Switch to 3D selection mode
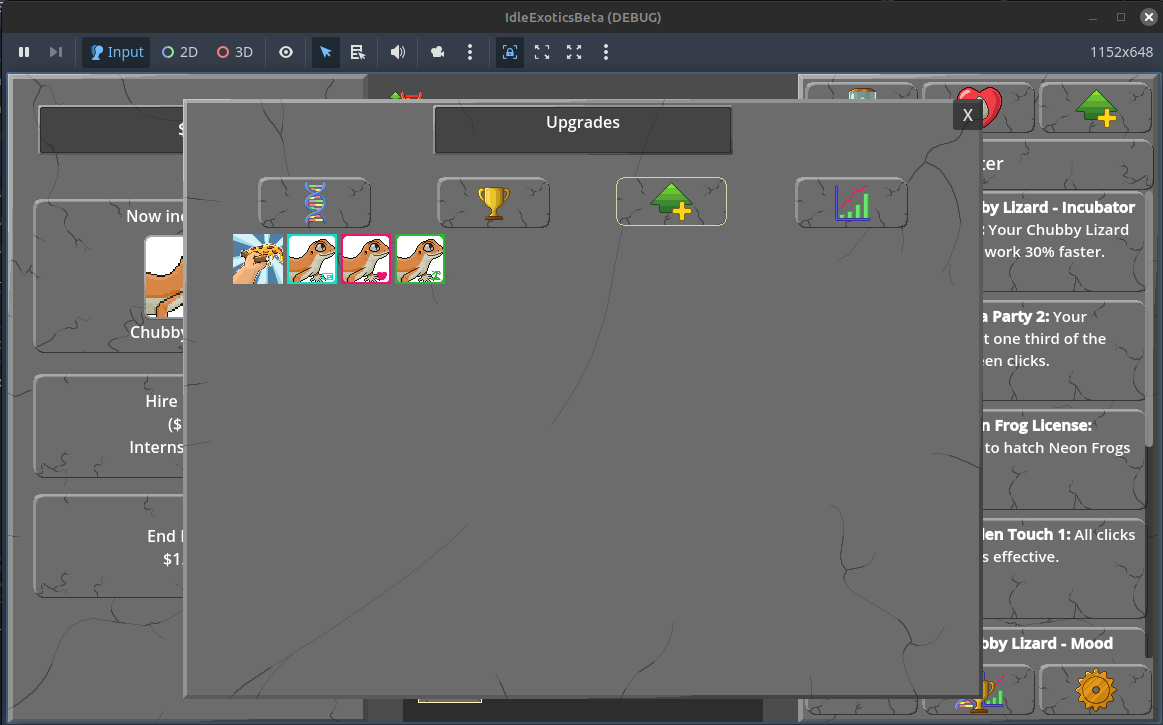Image resolution: width=1163 pixels, height=725 pixels. click(234, 52)
